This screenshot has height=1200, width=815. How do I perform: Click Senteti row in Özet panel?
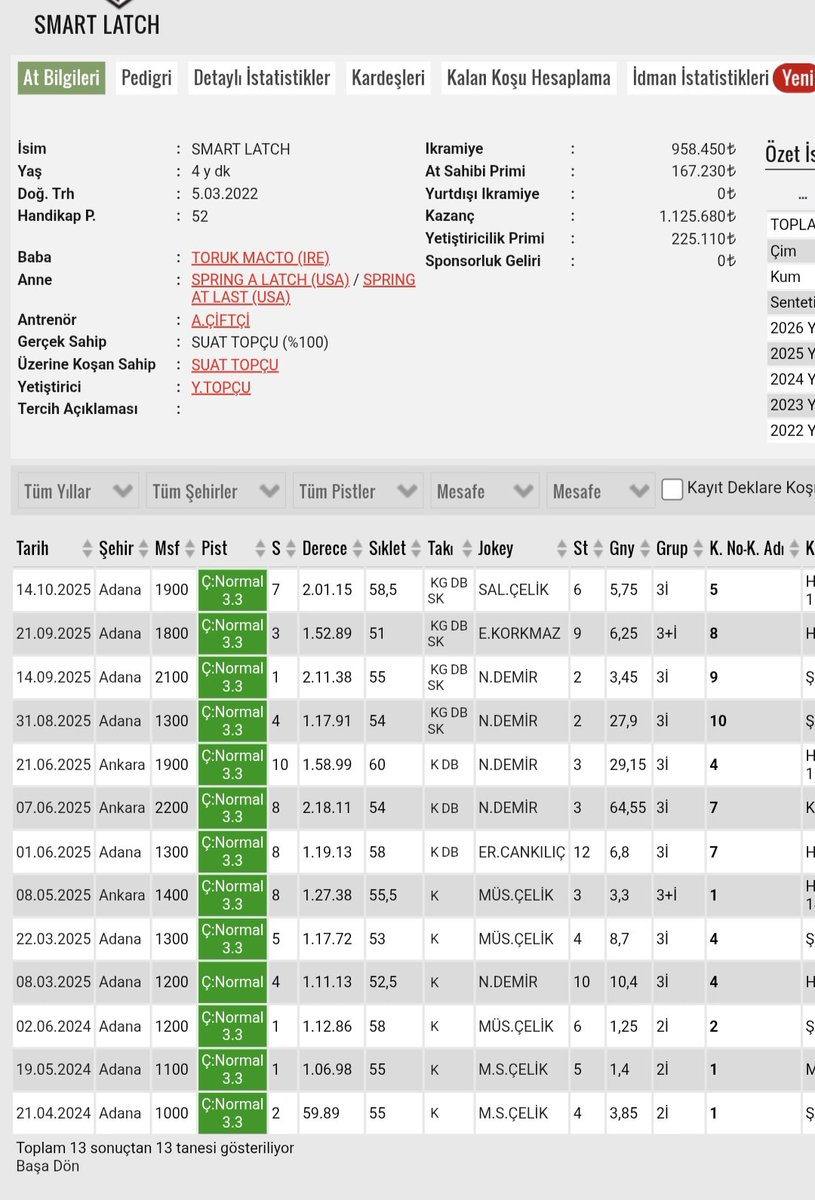click(x=791, y=302)
